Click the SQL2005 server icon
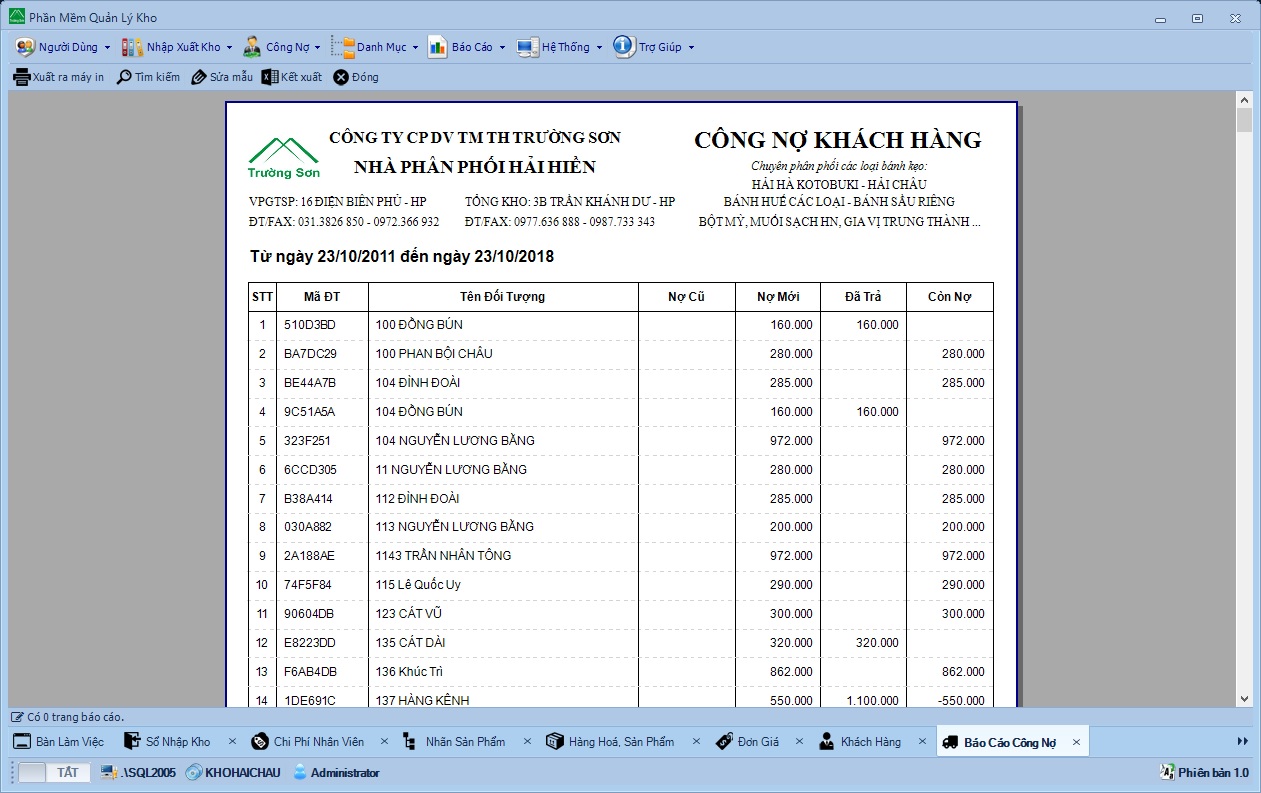Viewport: 1261px width, 793px height. [x=110, y=772]
